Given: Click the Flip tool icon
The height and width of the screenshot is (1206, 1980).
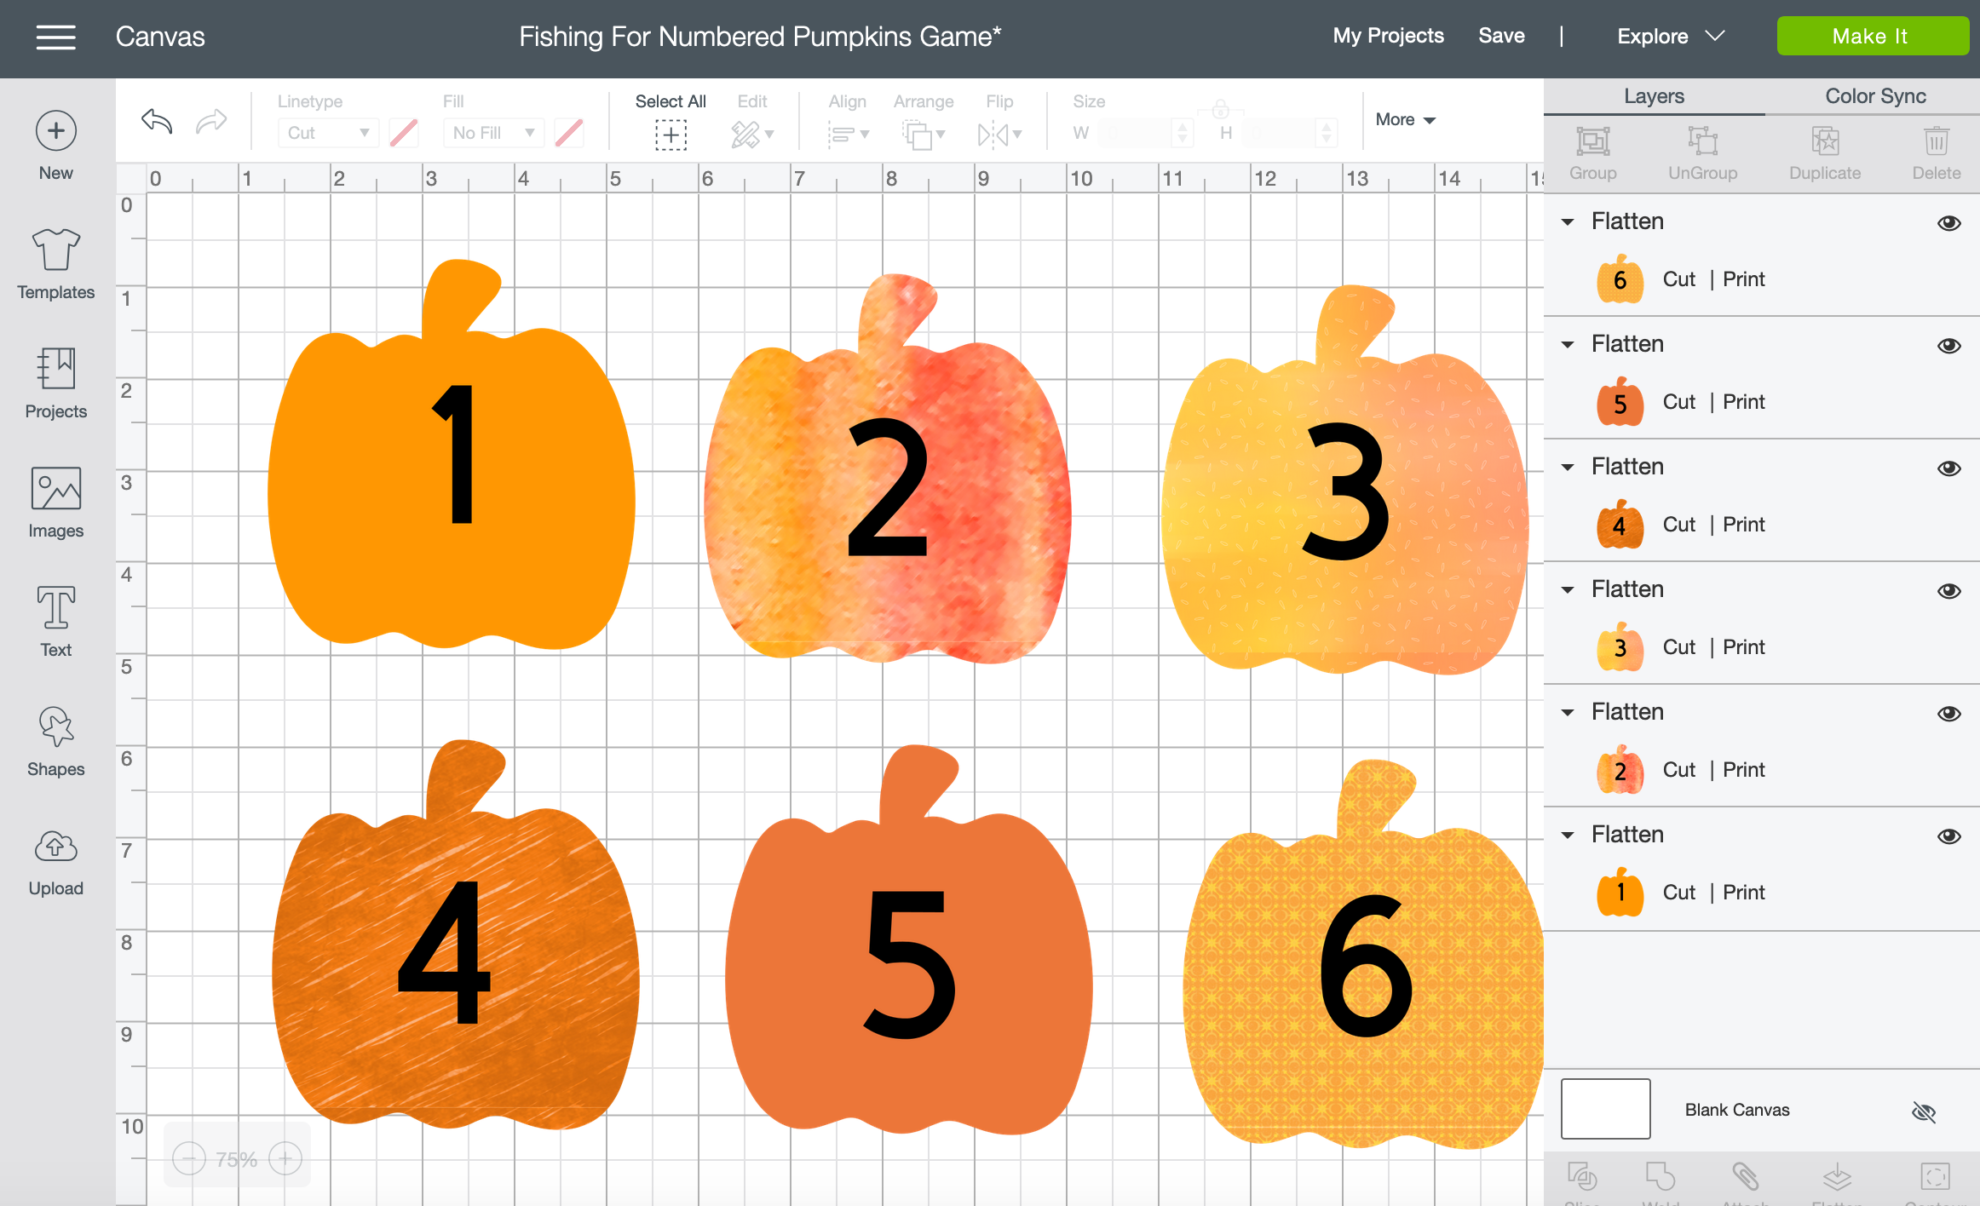Looking at the screenshot, I should pos(998,134).
